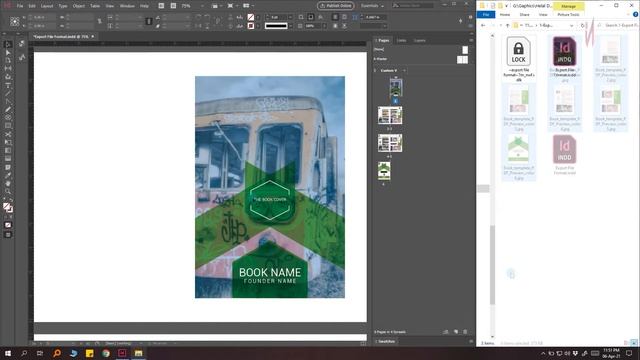This screenshot has width=640, height=360.
Task: Select the Content Collector tool
Action: (x=8, y=77)
